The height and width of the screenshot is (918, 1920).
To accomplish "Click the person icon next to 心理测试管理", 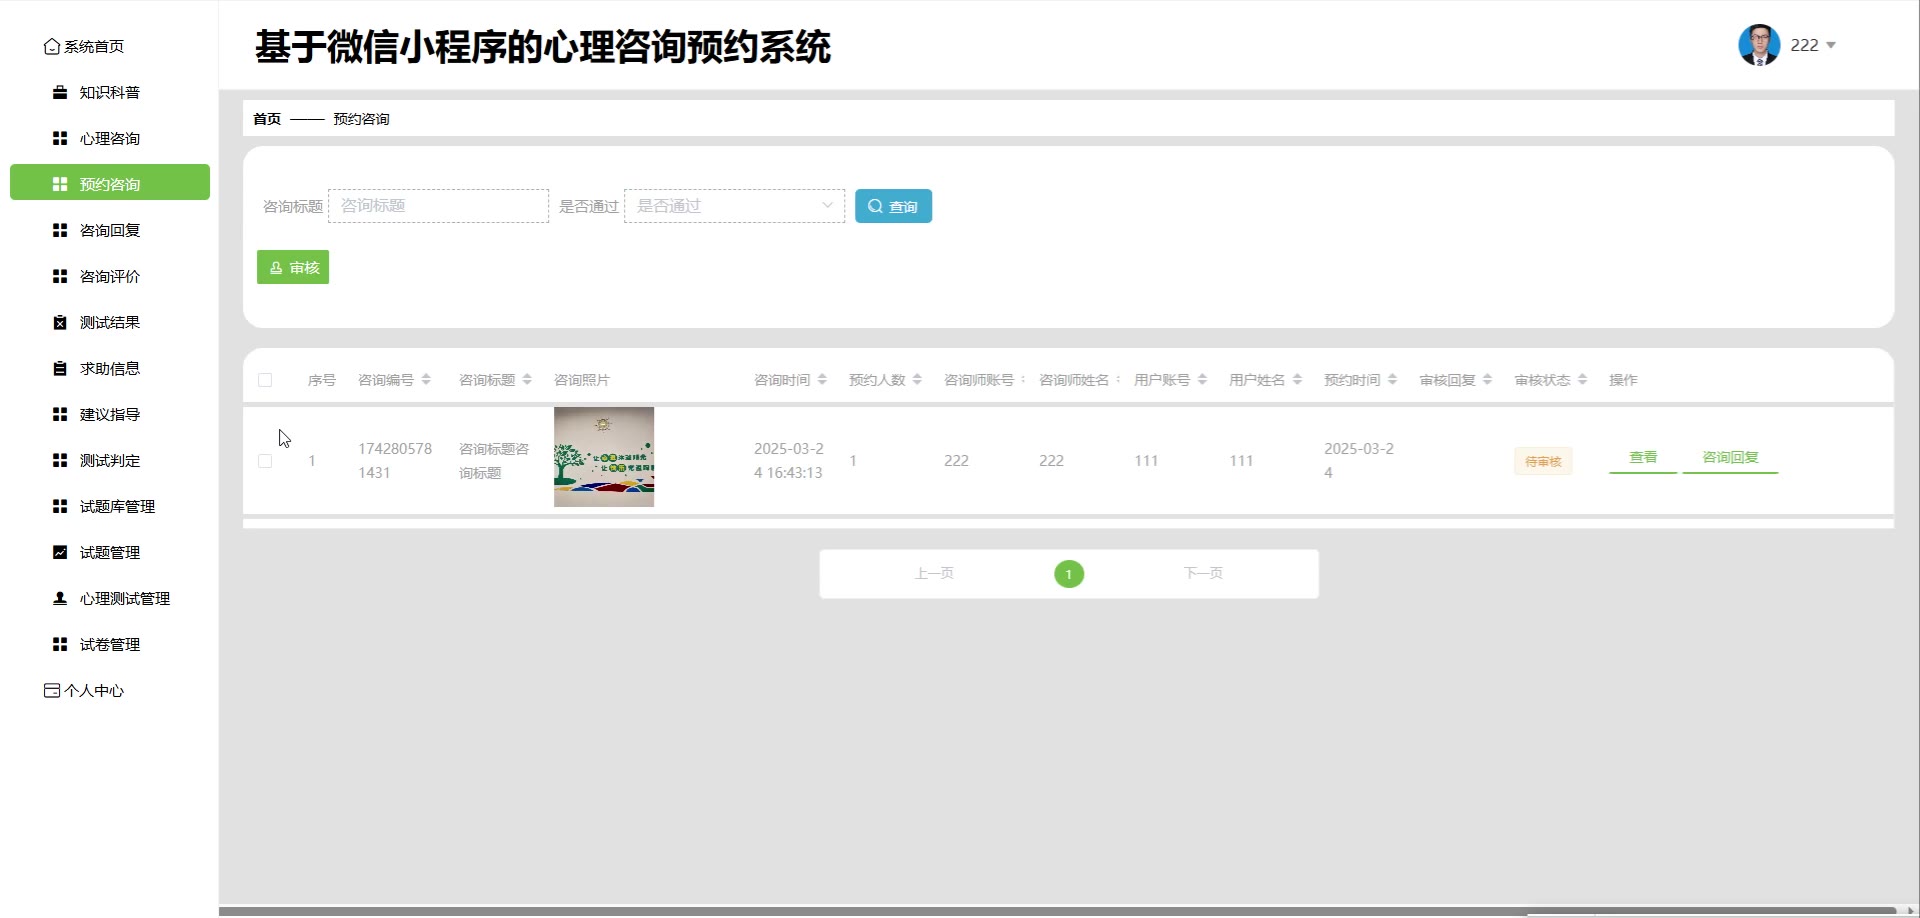I will [60, 599].
